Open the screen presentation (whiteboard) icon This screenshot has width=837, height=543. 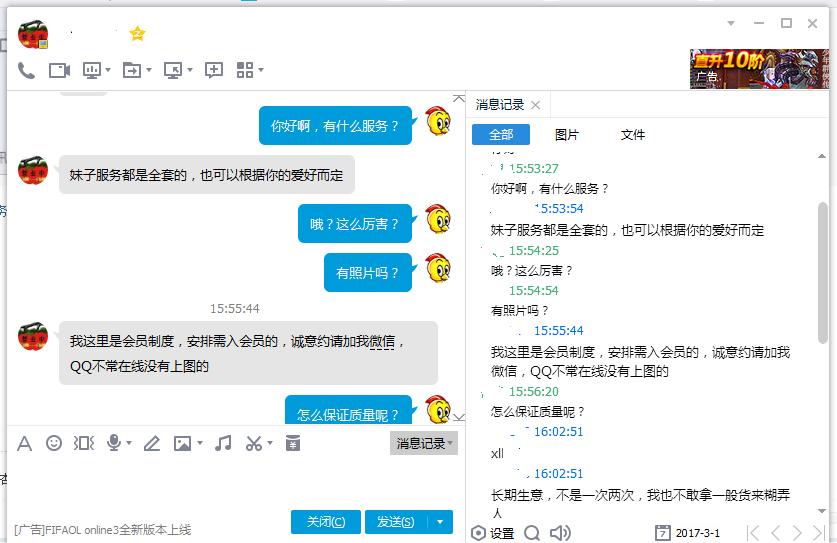point(92,70)
